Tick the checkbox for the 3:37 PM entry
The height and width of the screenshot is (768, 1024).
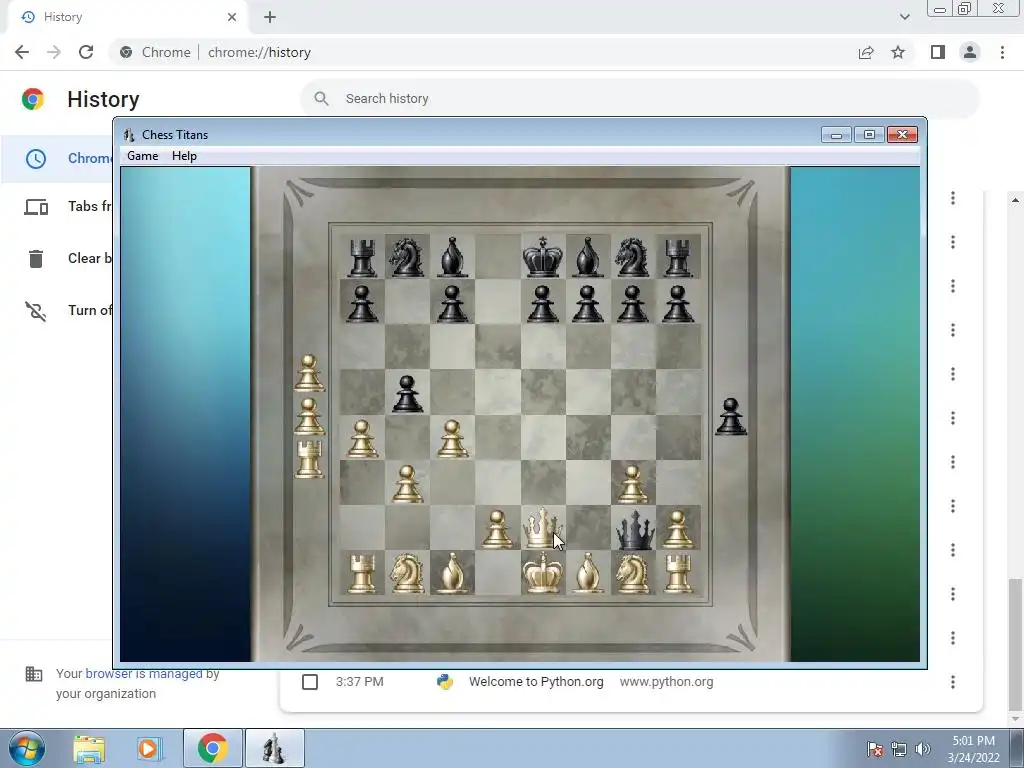point(310,682)
